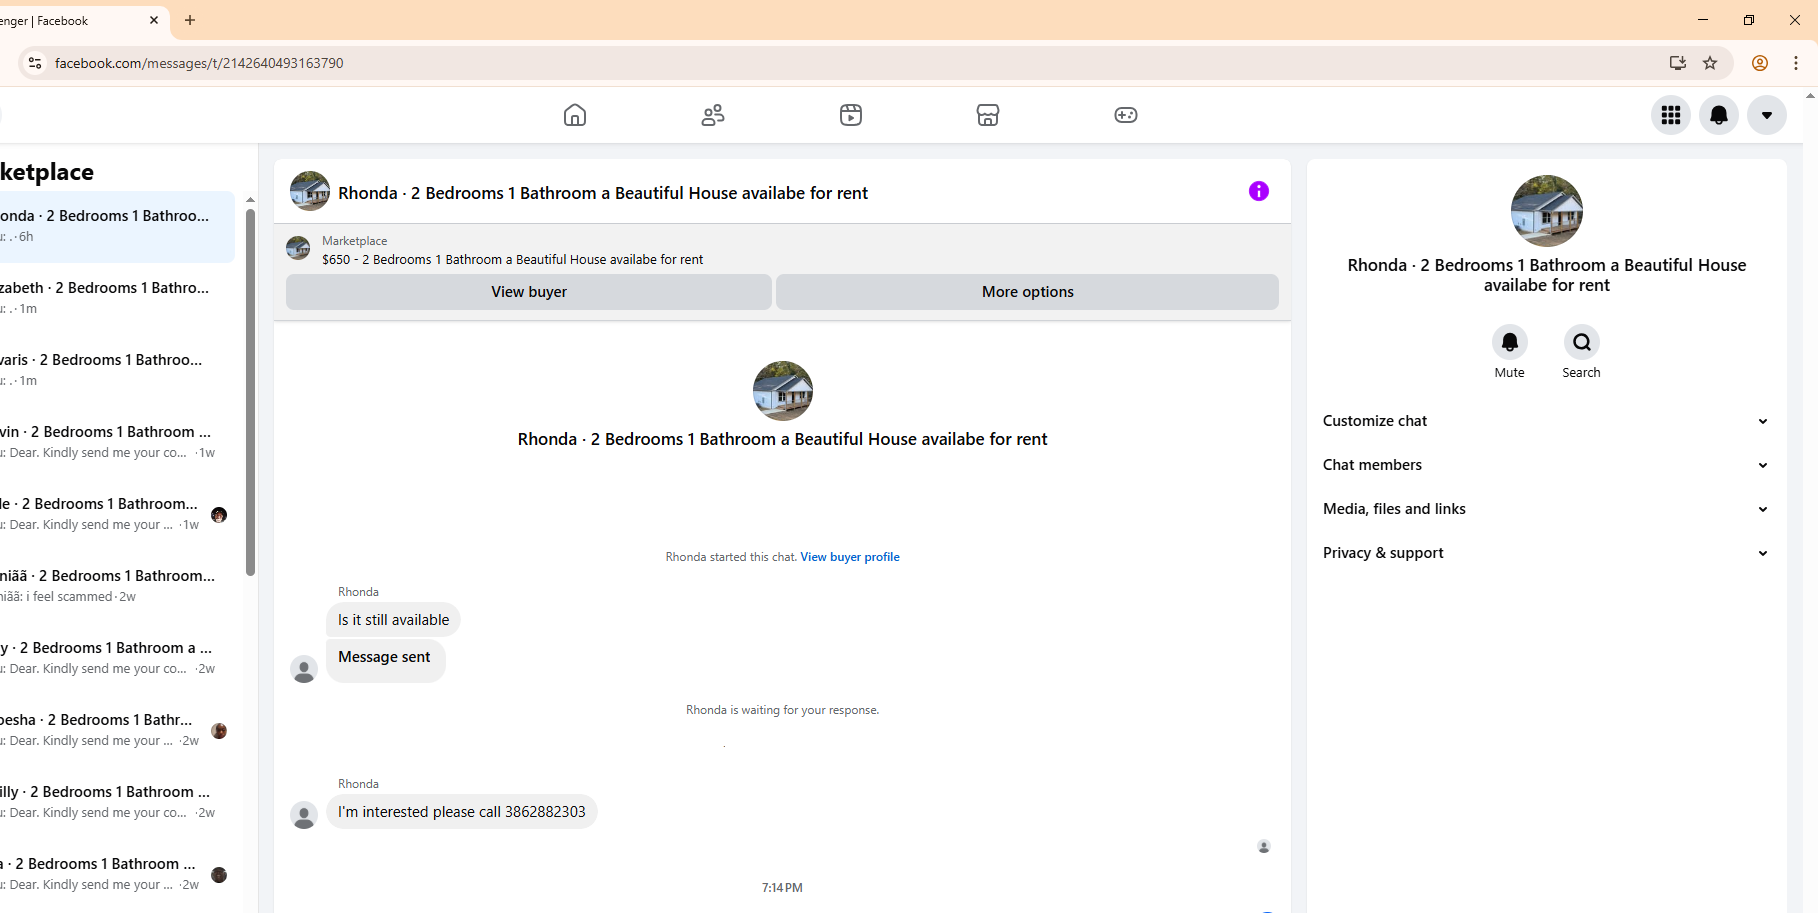Click the install app icon in address bar
The width and height of the screenshot is (1818, 913).
(1678, 63)
